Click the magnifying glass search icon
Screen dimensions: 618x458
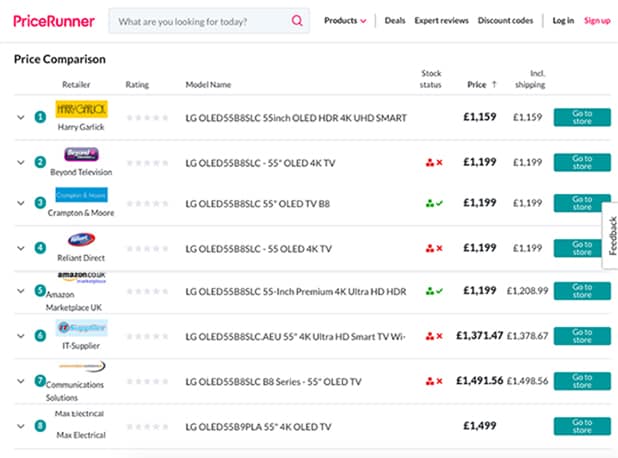pos(297,21)
